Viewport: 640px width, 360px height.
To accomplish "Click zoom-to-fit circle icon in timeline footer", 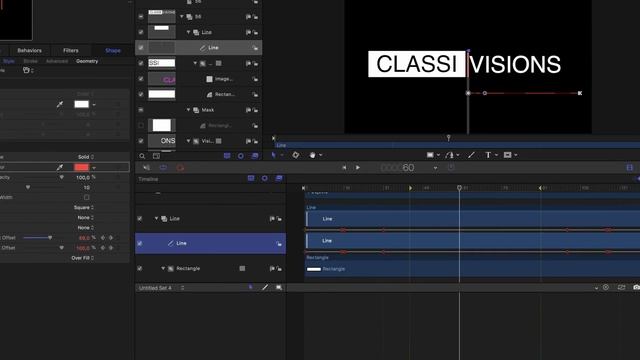I will [606, 288].
